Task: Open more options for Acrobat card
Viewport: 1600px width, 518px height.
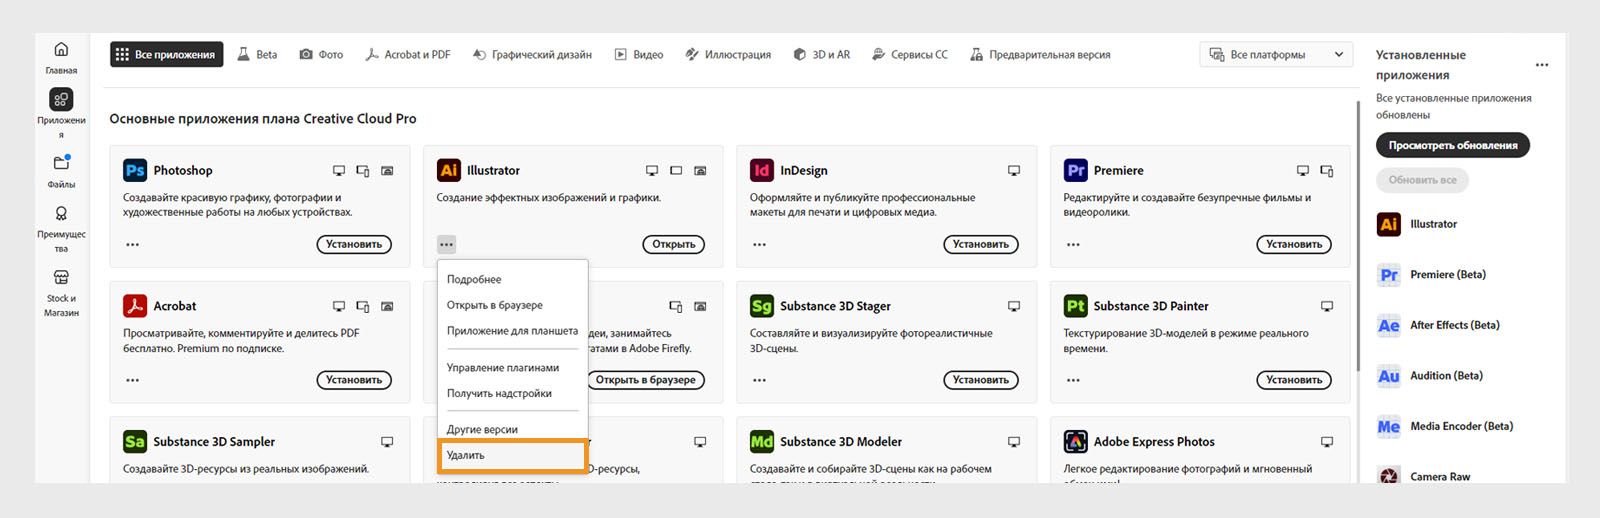Action: pos(133,380)
